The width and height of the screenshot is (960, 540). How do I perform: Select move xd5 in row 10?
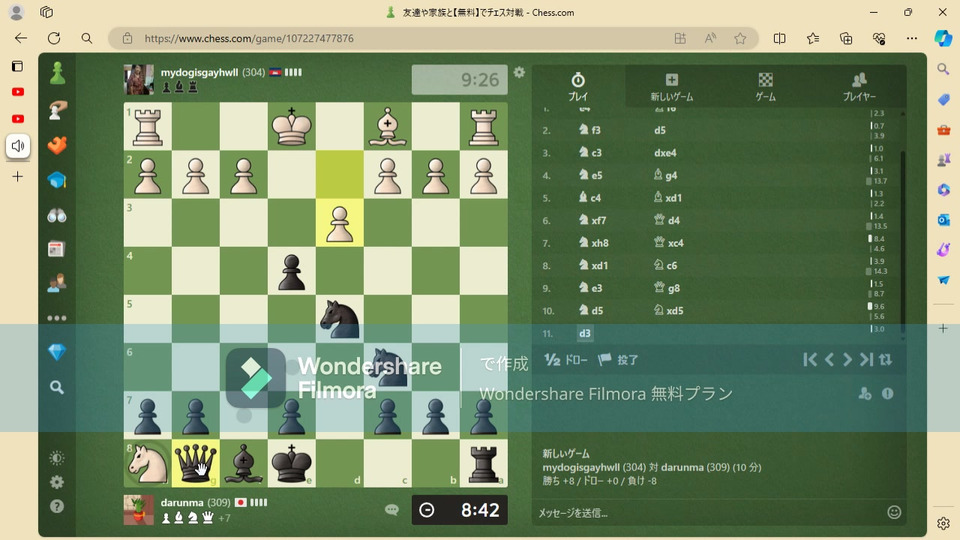(669, 310)
